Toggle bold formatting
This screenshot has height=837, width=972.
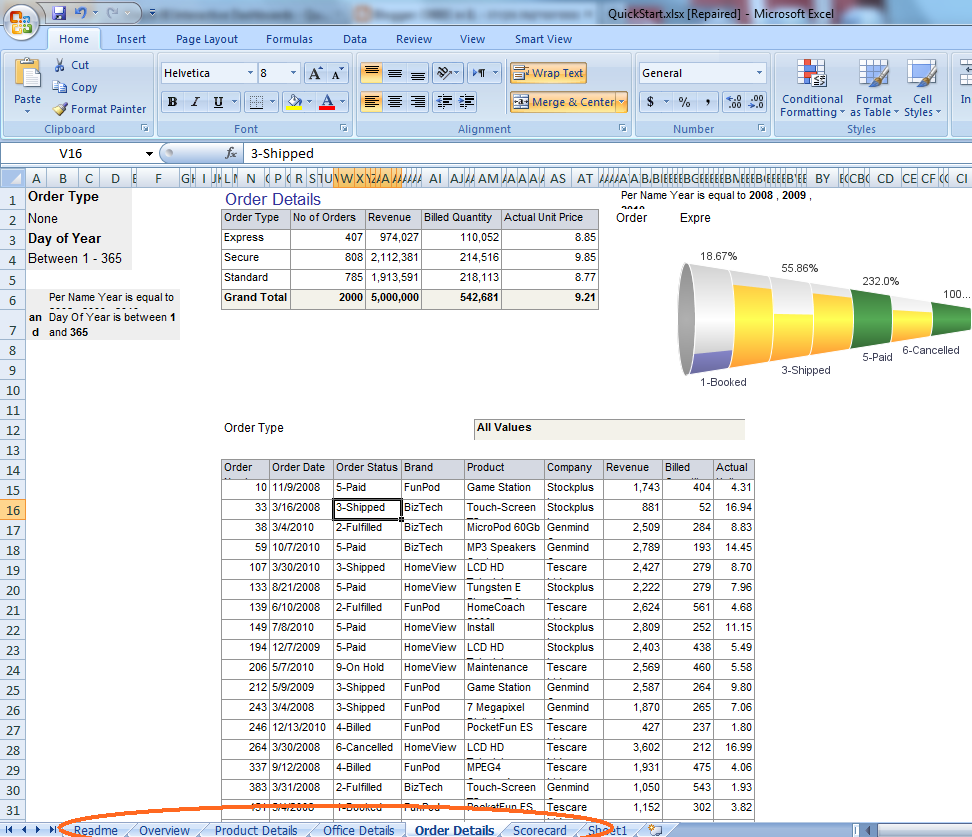pos(172,101)
